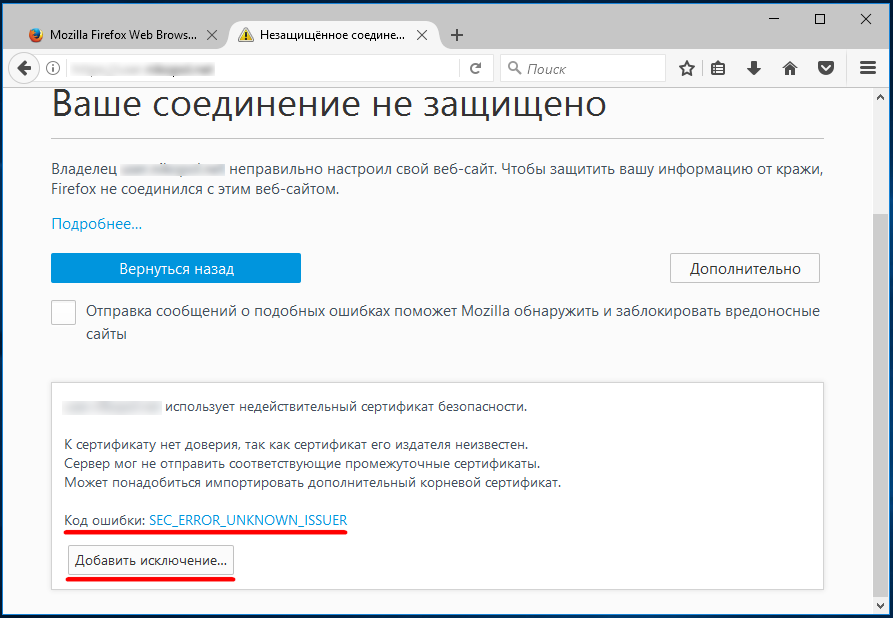Image resolution: width=893 pixels, height=618 pixels.
Task: Click the address bar URL field
Action: tap(262, 69)
